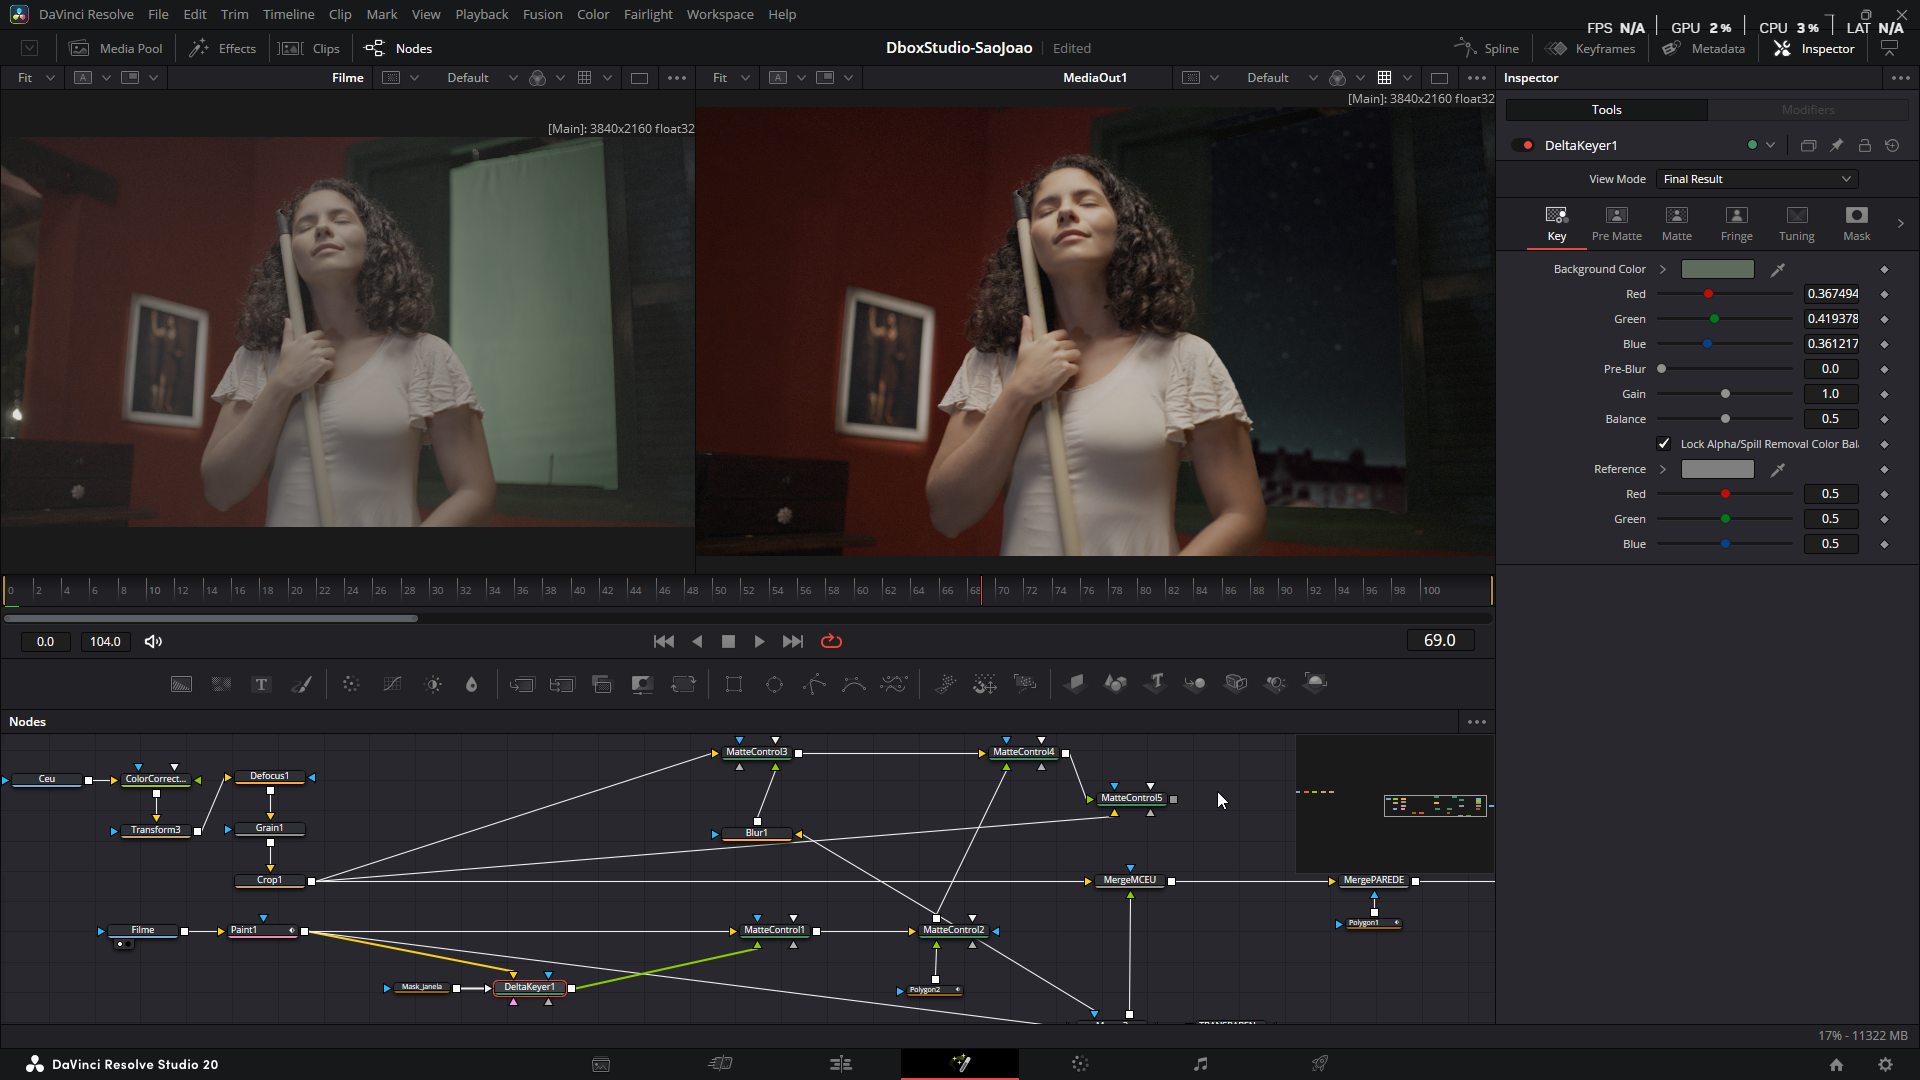Stop playback with the stop button
This screenshot has height=1080, width=1920.
click(x=729, y=642)
